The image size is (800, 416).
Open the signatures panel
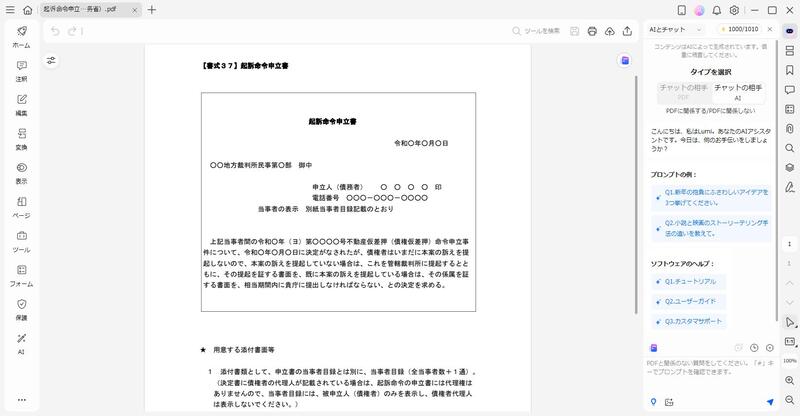point(790,187)
